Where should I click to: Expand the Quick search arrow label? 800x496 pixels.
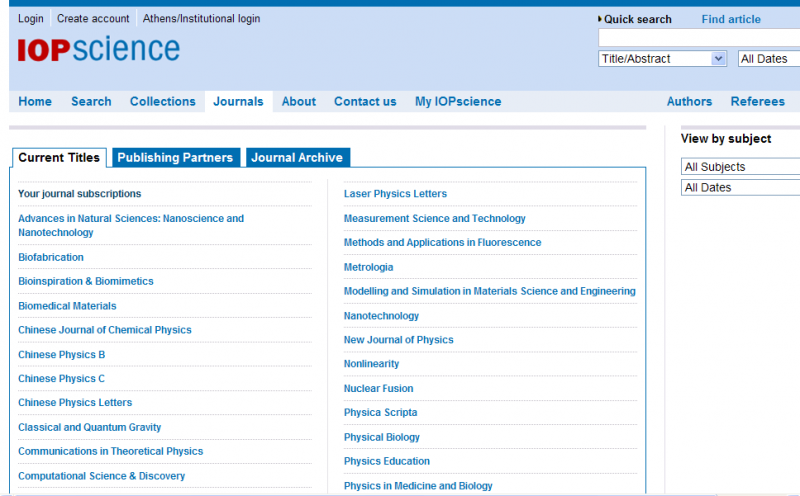(x=635, y=19)
